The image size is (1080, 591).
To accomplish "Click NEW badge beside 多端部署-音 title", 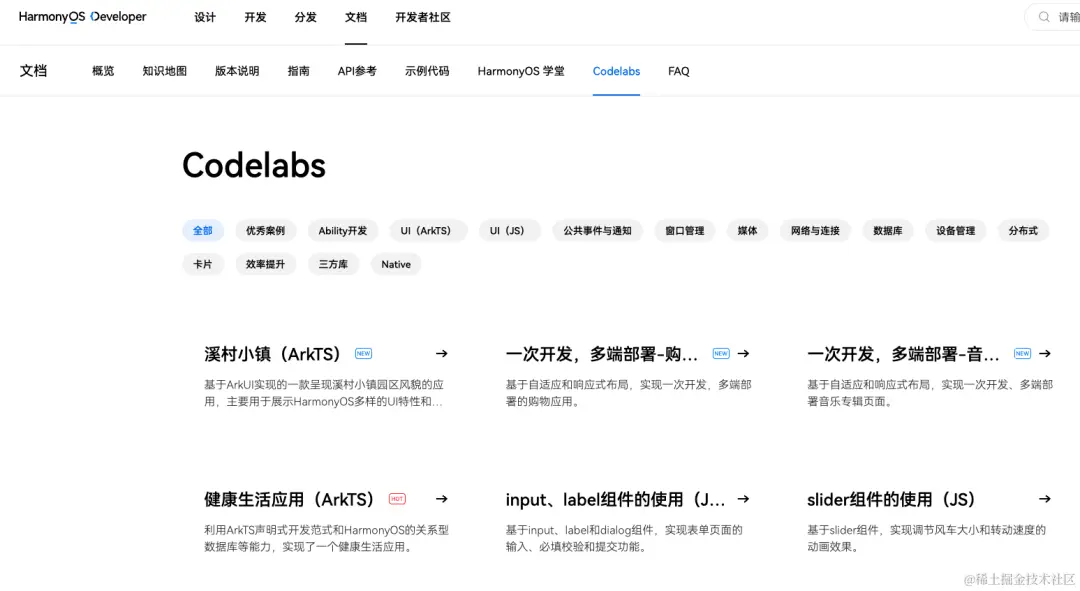I will pyautogui.click(x=1022, y=353).
